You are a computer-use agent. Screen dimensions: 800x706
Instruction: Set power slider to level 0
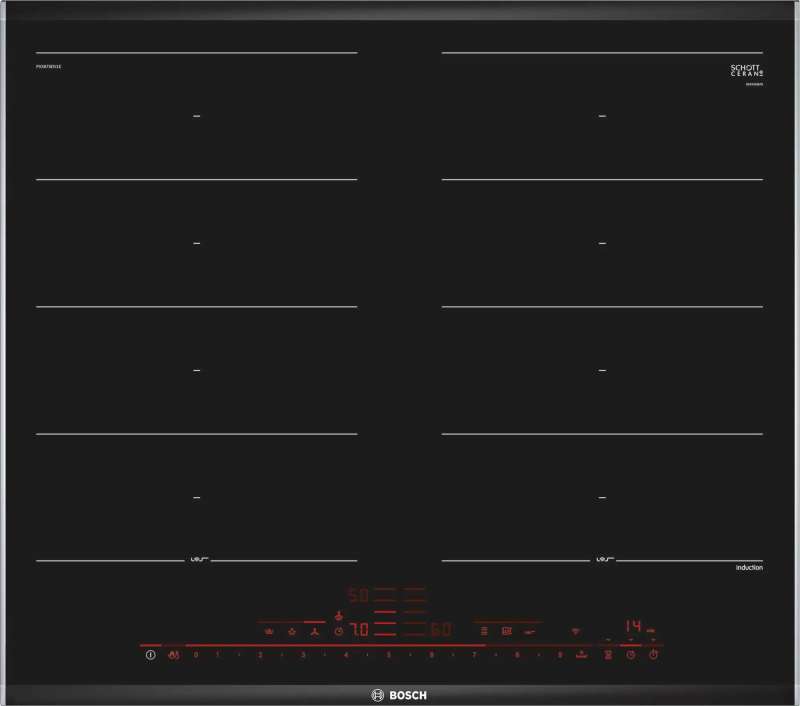pyautogui.click(x=196, y=655)
